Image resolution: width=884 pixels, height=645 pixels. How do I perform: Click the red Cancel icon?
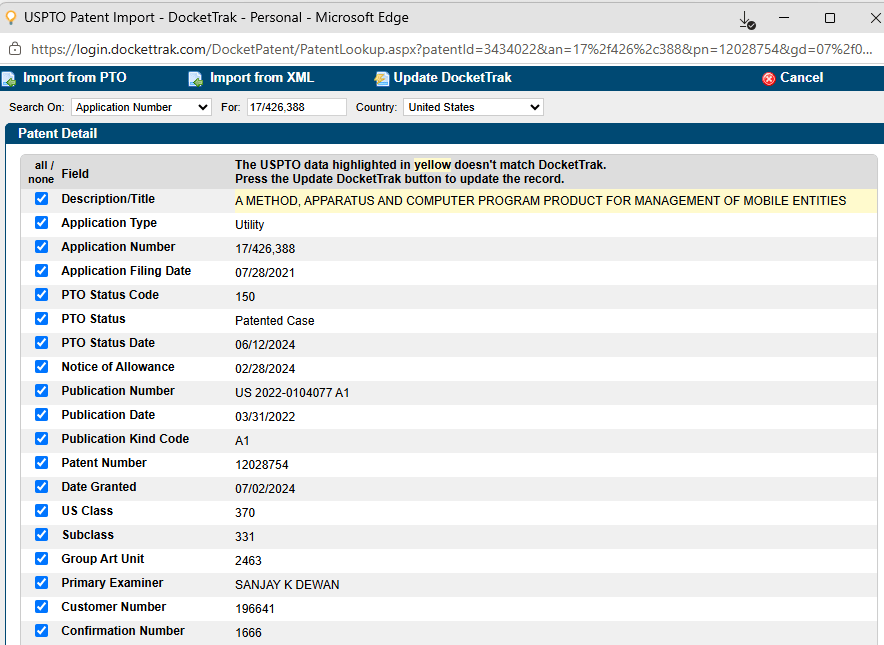pos(768,79)
